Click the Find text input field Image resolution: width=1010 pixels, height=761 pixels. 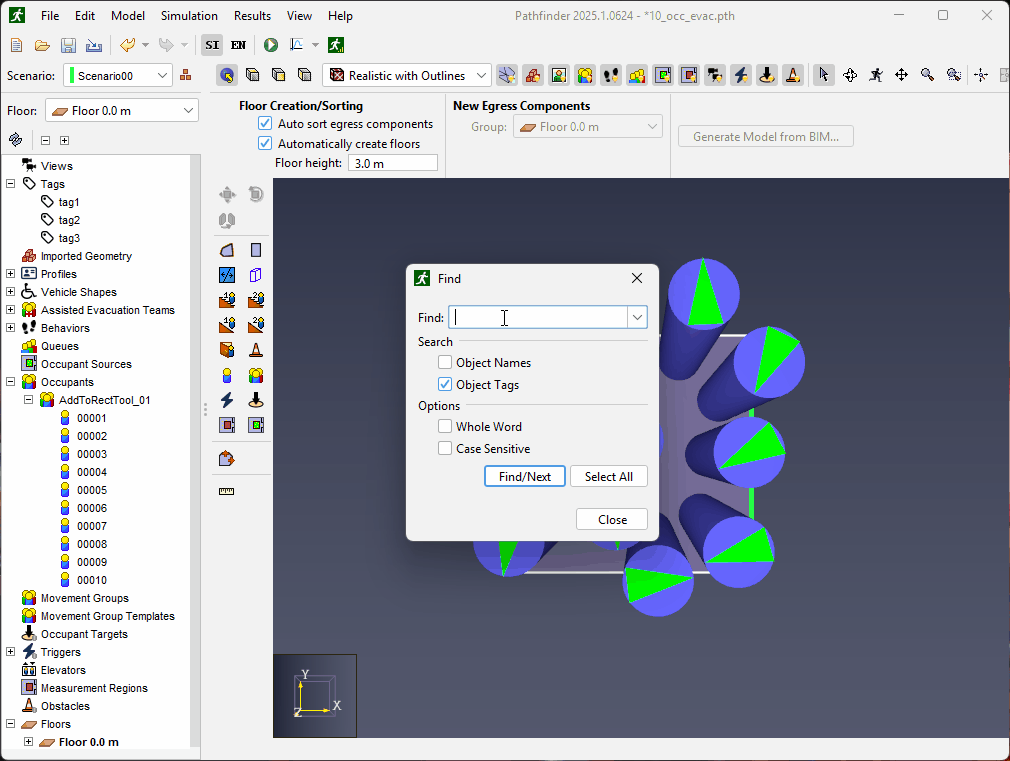538,317
